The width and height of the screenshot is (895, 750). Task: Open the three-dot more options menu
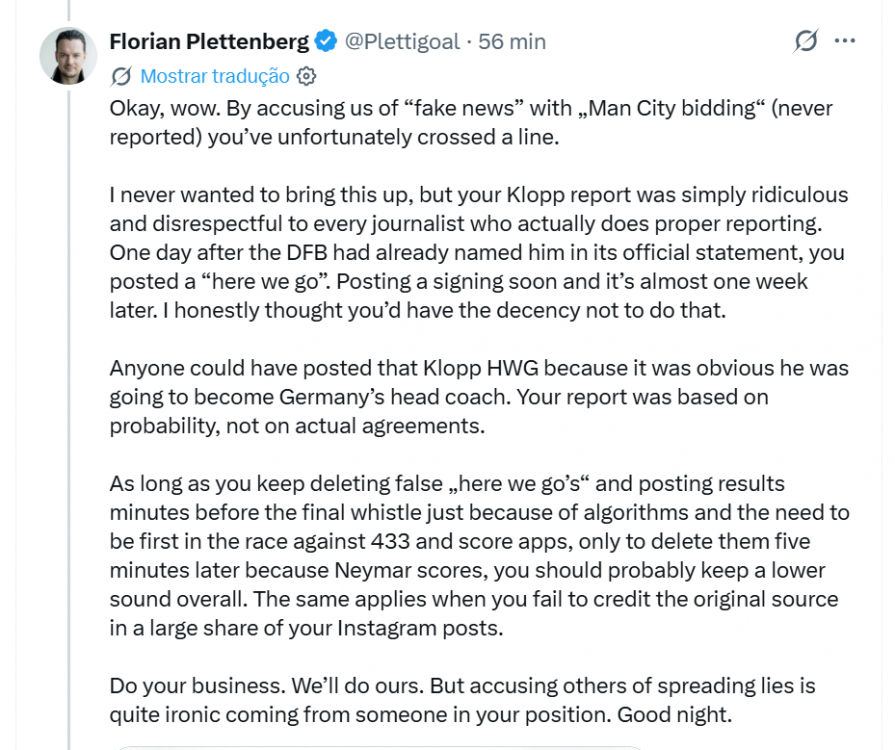click(845, 41)
